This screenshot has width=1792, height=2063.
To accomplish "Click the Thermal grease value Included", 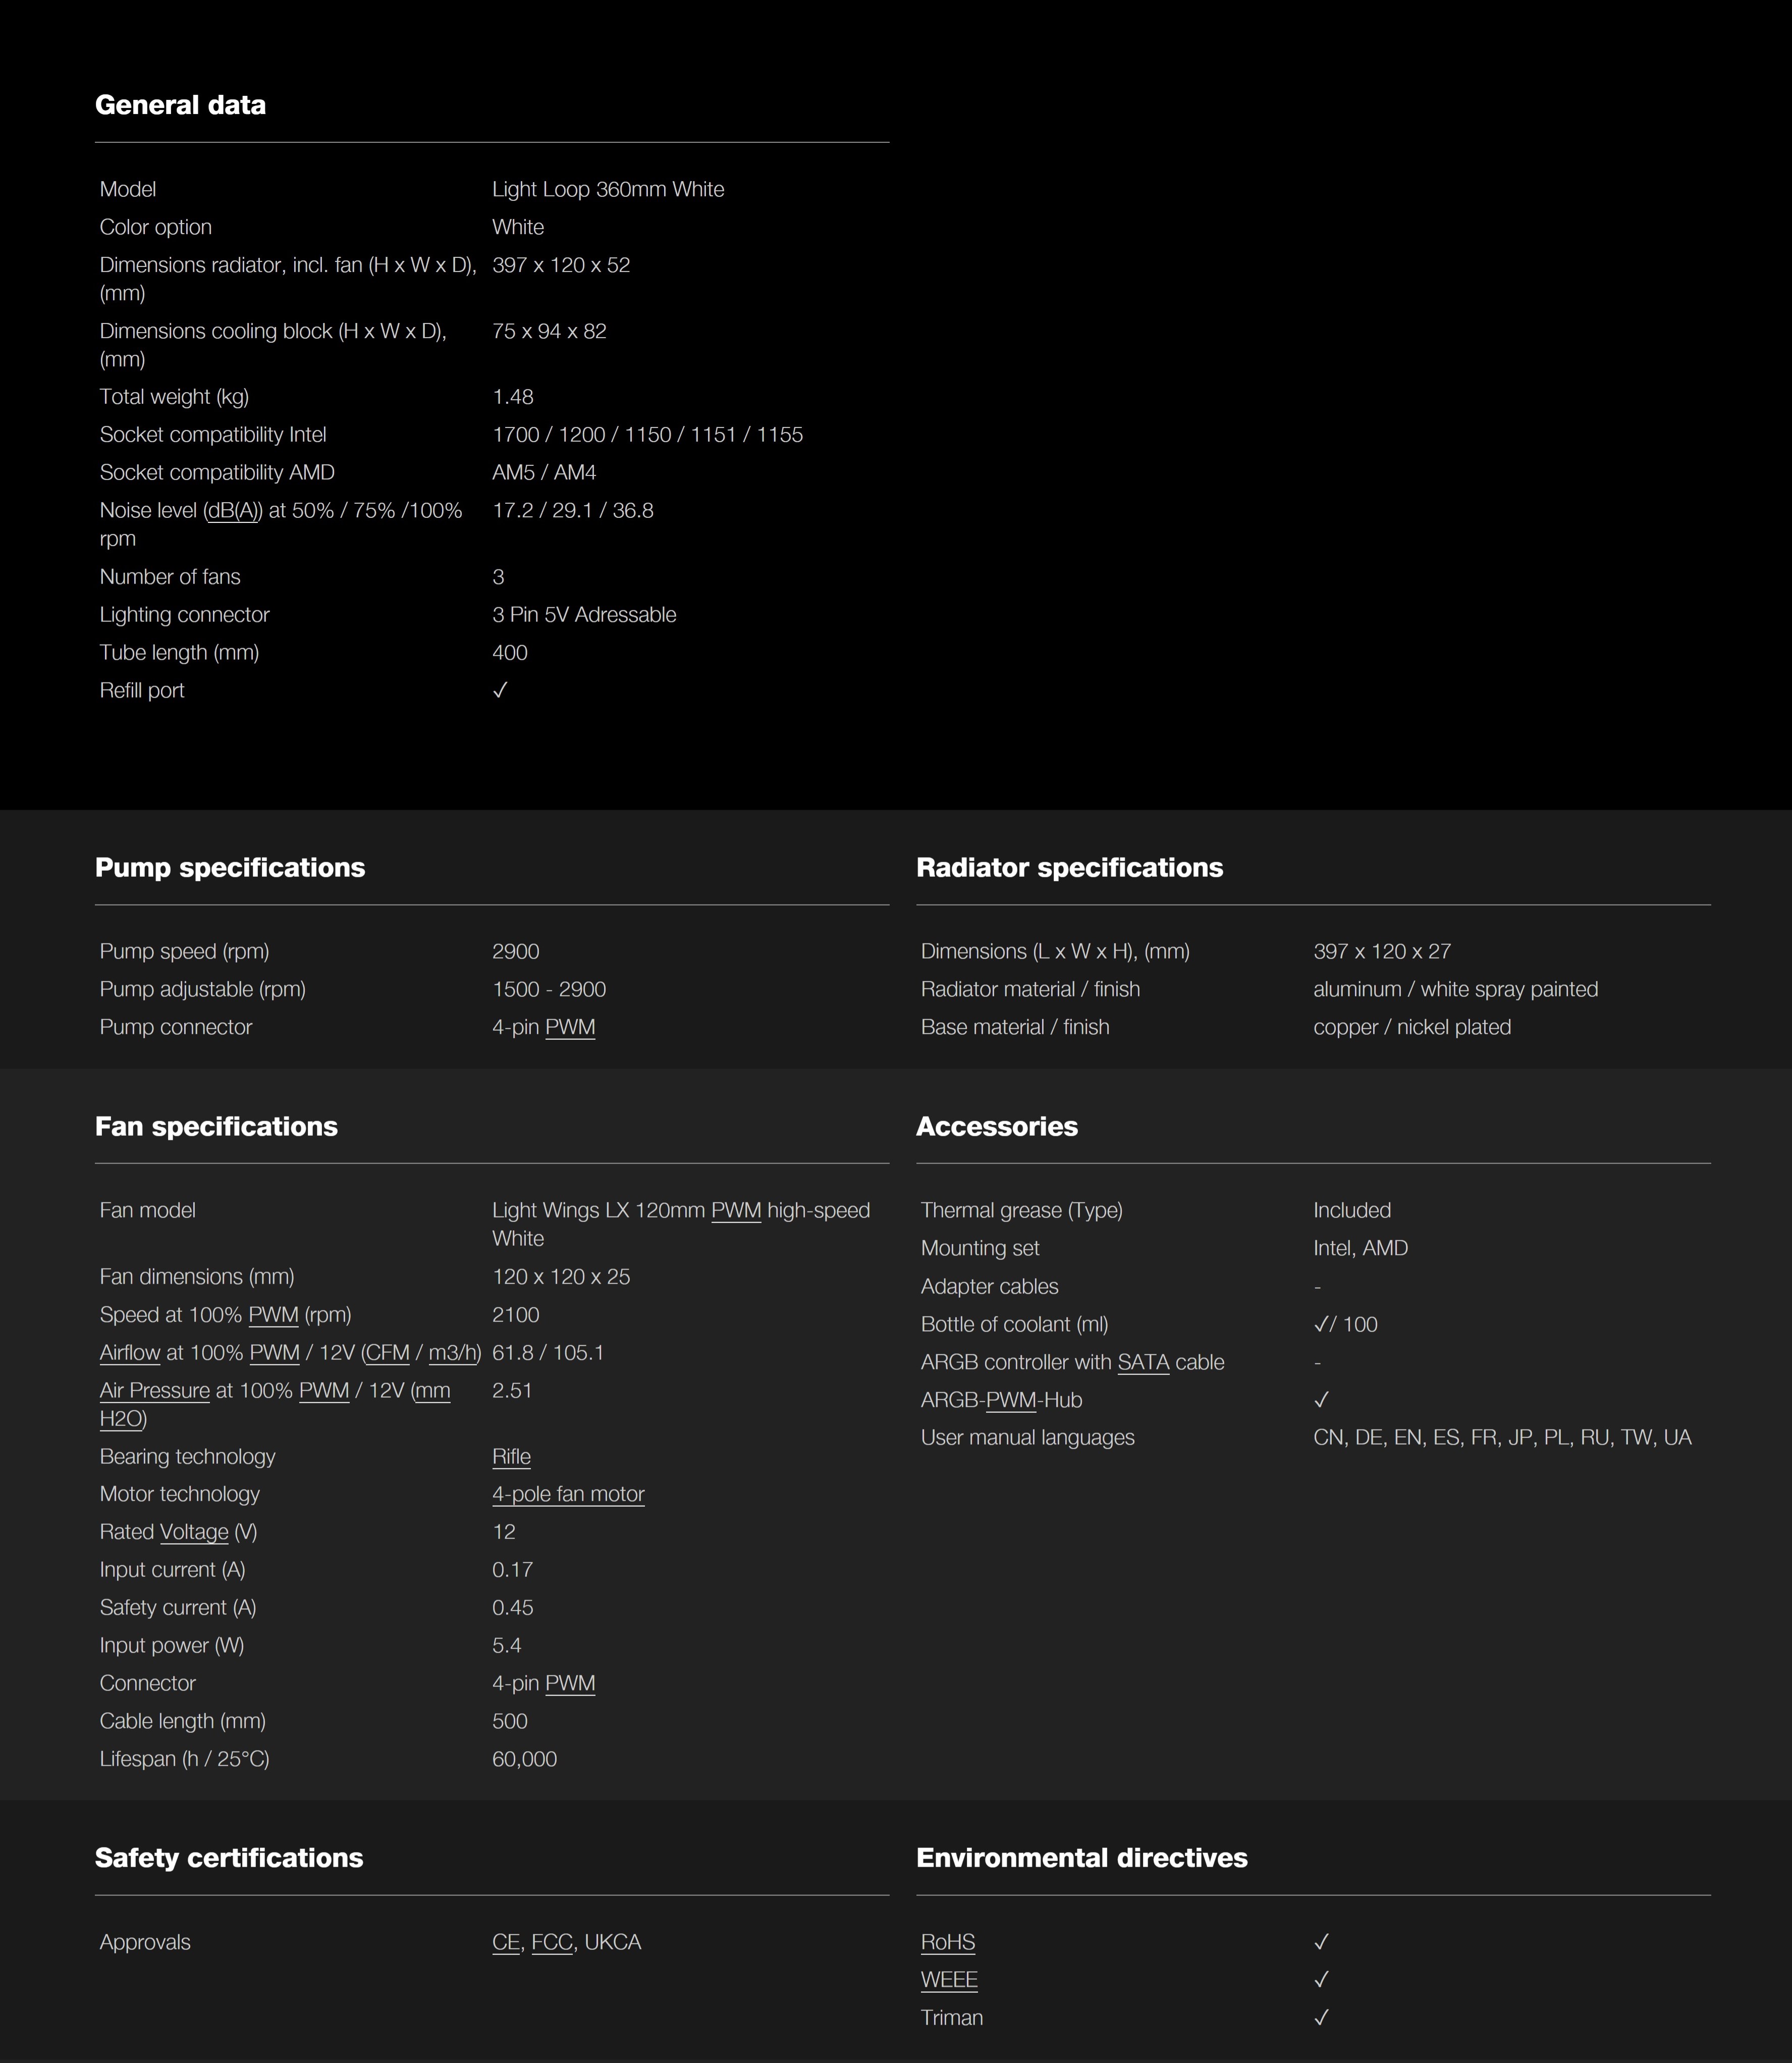I will (x=1352, y=1210).
